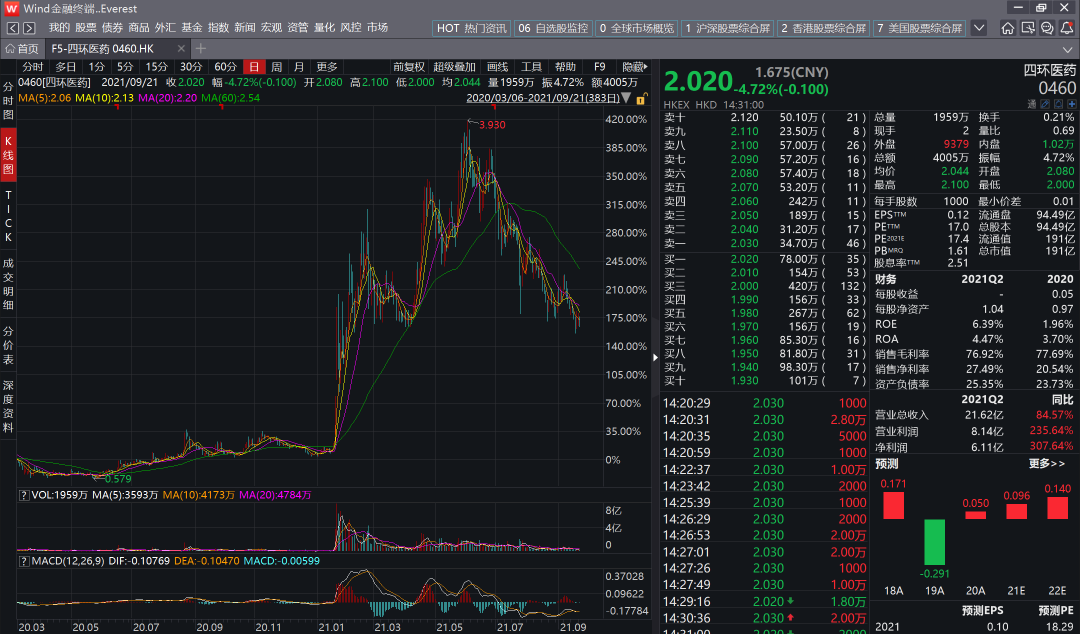The image size is (1080, 634).
Task: Click the HOT 热门资讯 button
Action: click(472, 28)
